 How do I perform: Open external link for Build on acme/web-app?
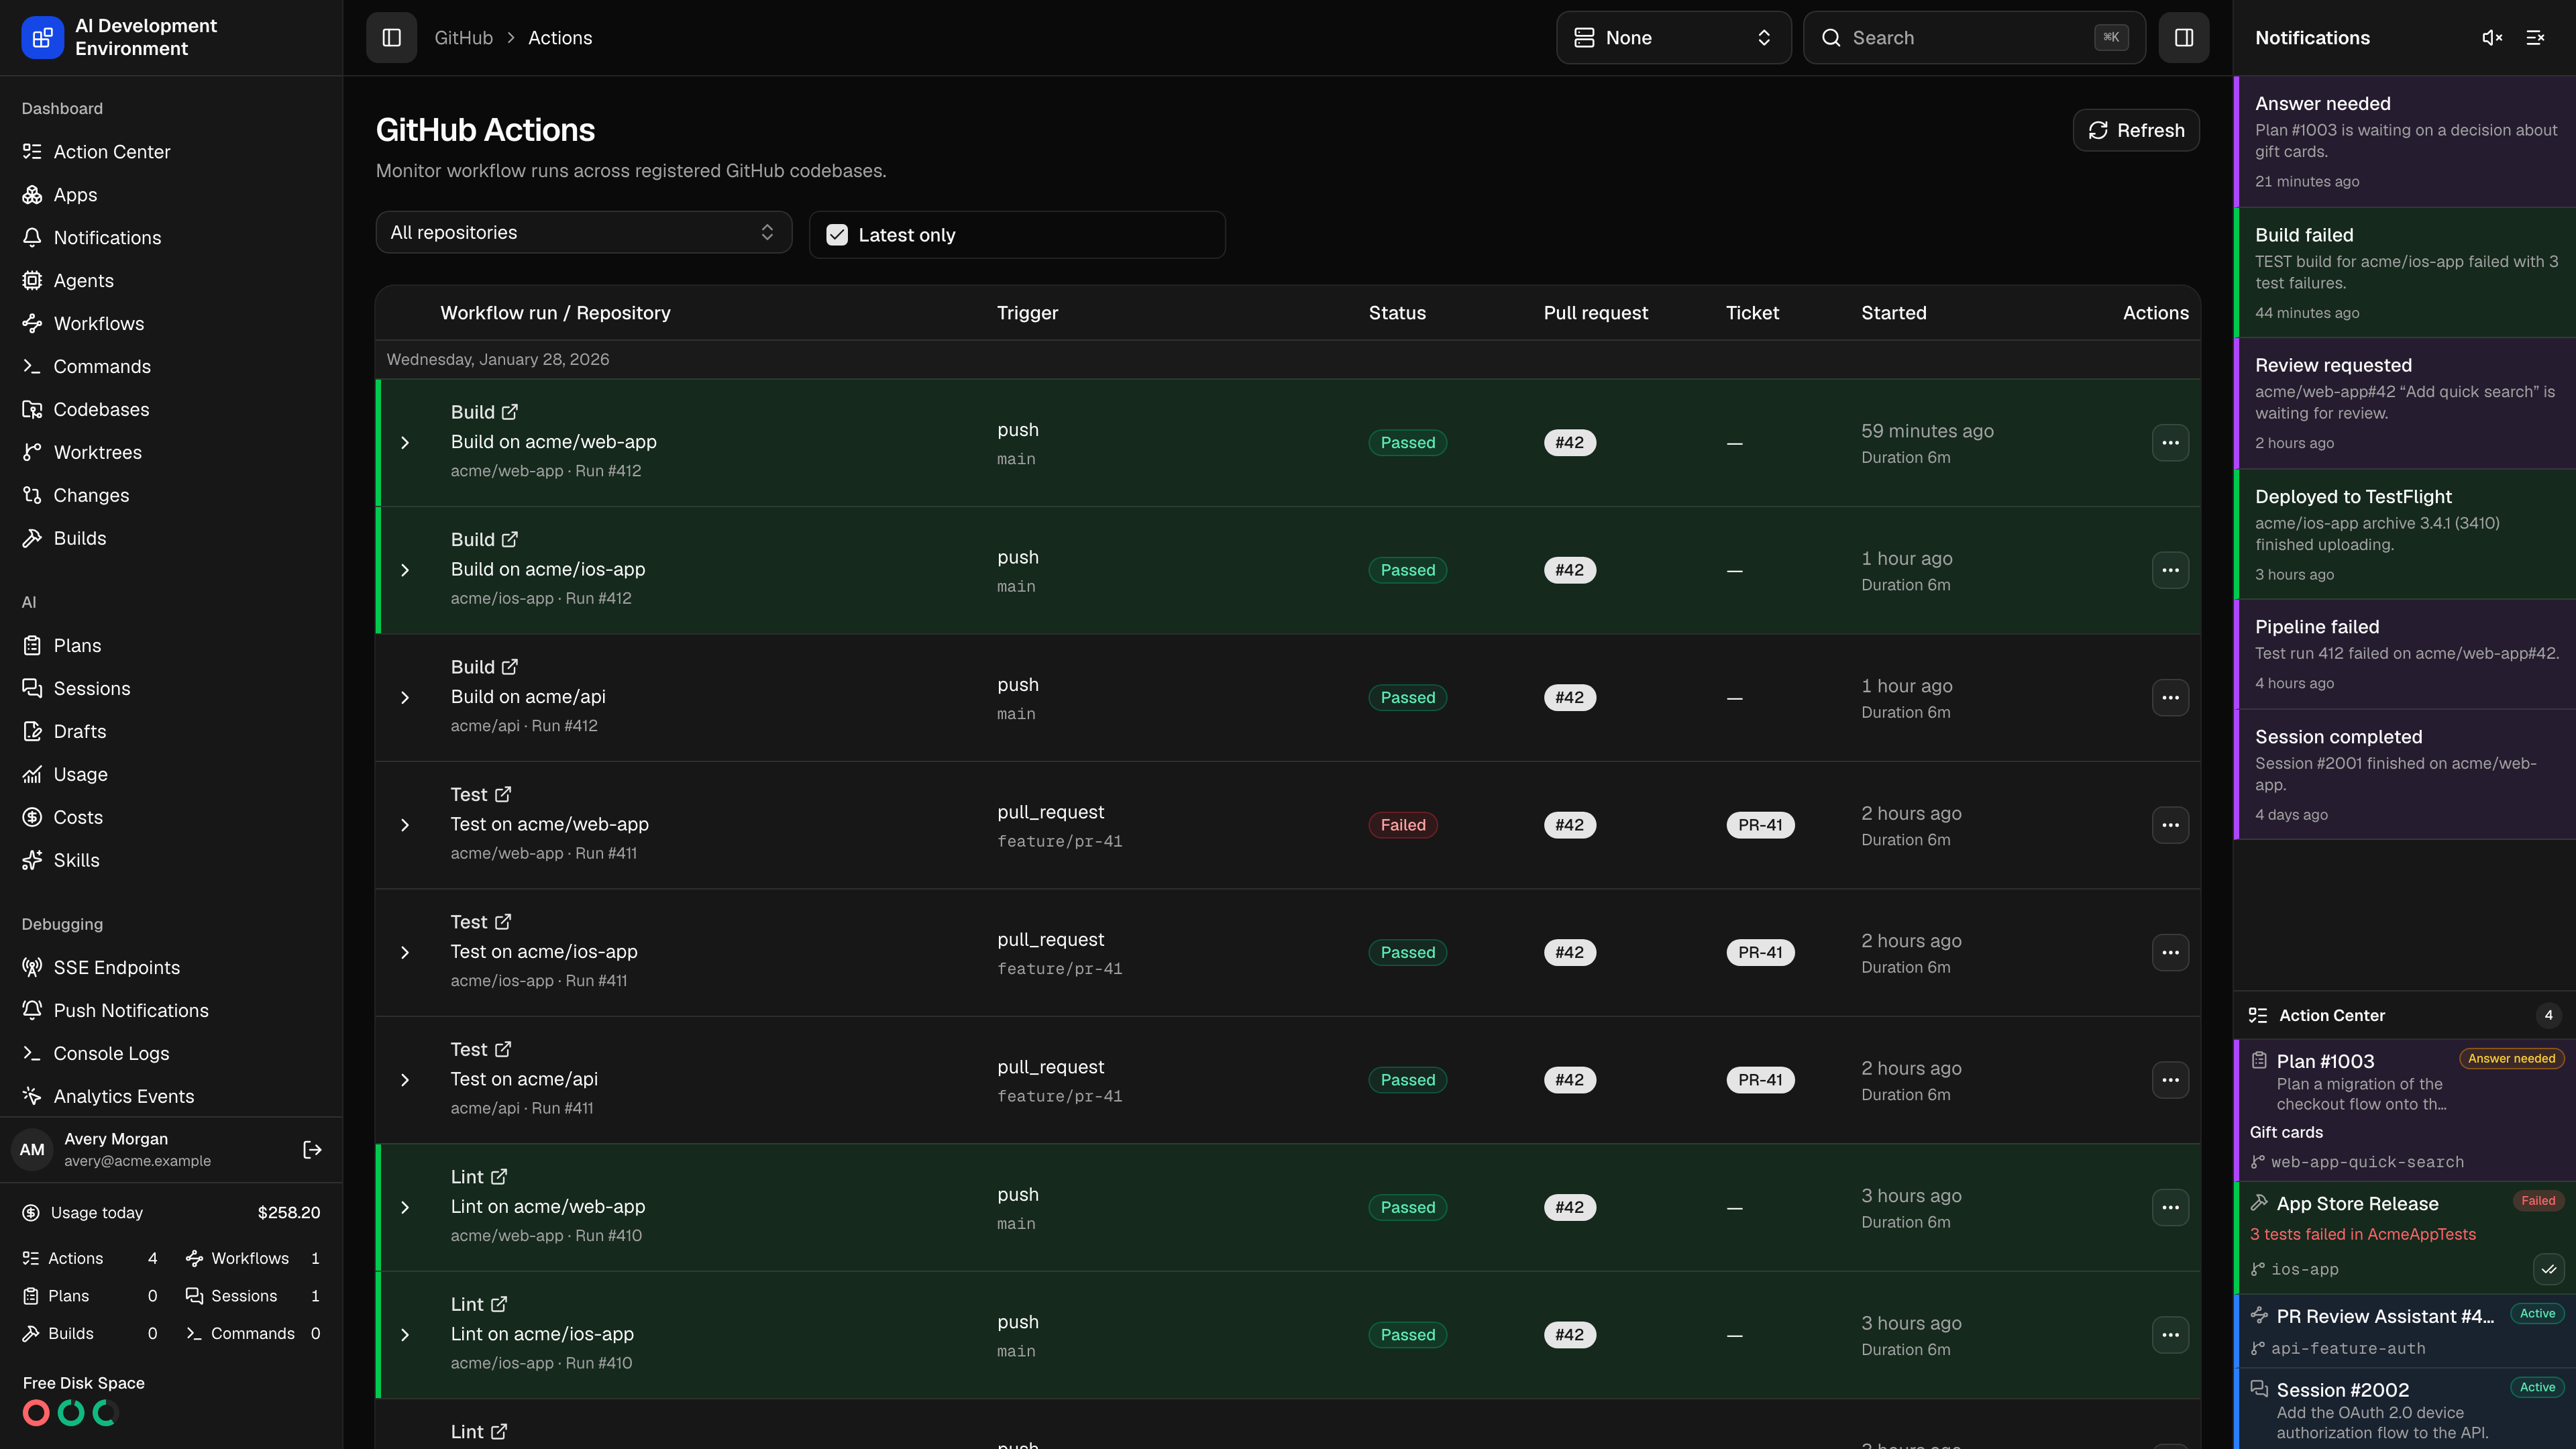point(510,412)
